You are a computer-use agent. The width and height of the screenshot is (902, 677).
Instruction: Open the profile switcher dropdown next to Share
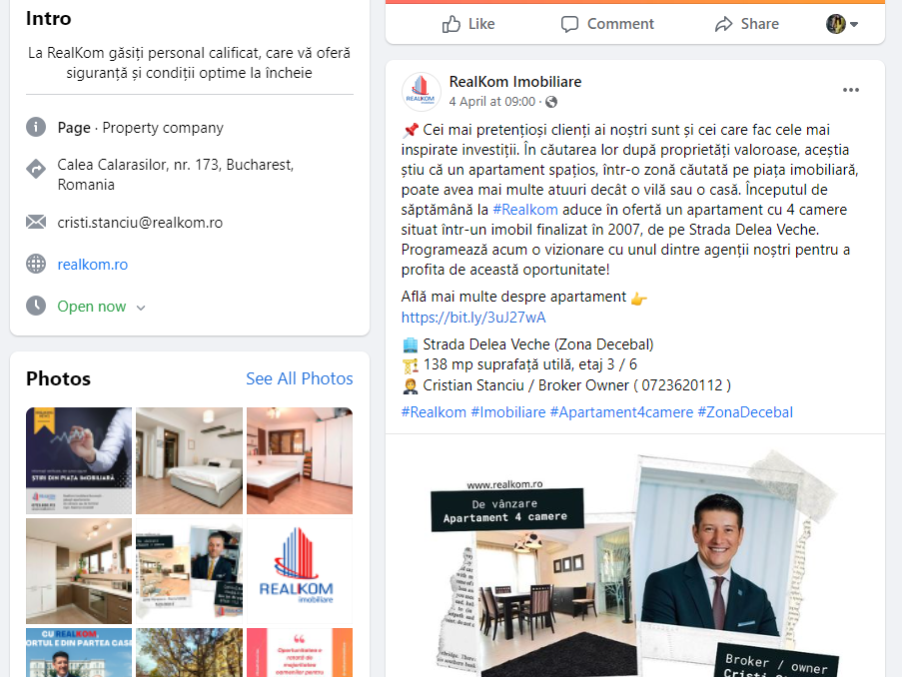[x=842, y=24]
